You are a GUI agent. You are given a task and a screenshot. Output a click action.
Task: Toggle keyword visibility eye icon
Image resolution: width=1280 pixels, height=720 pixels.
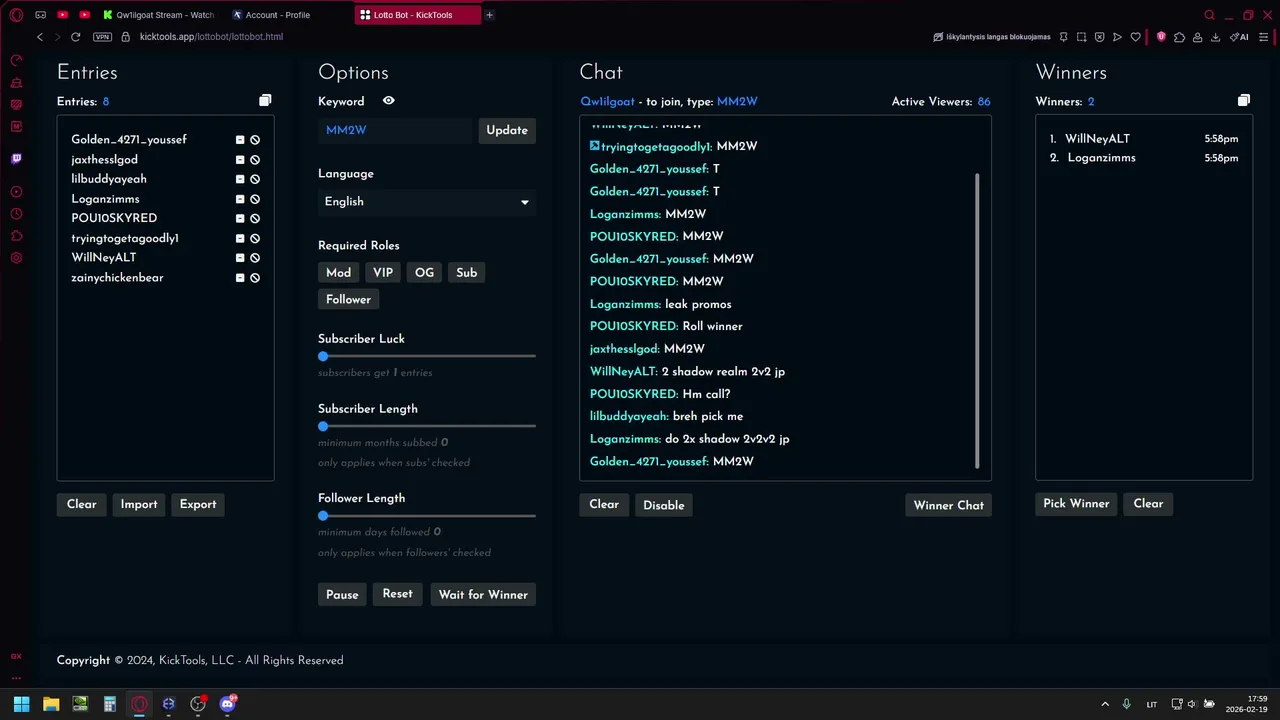[x=389, y=101]
